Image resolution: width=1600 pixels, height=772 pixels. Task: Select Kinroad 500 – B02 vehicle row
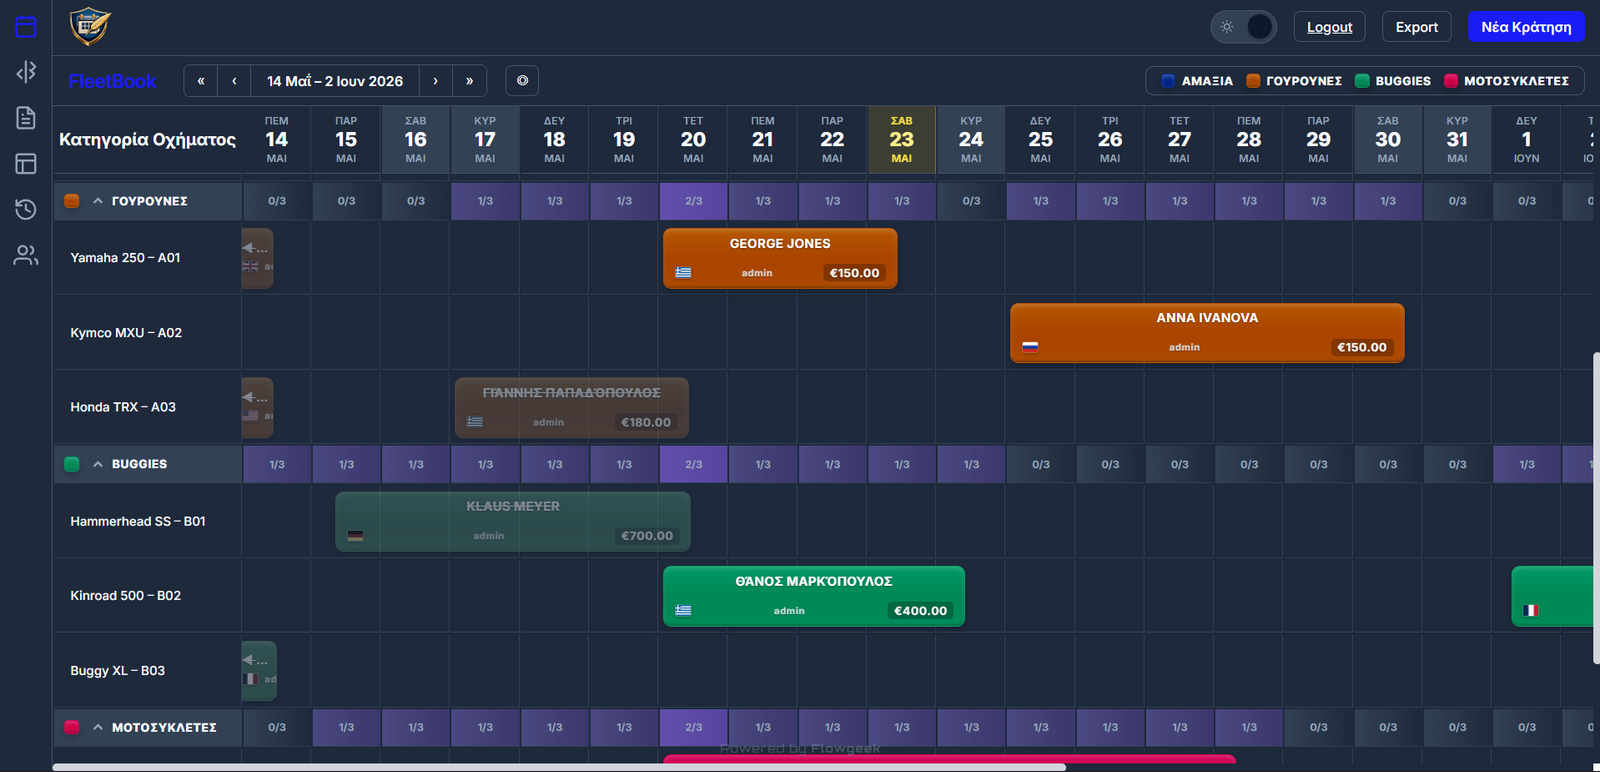click(147, 596)
